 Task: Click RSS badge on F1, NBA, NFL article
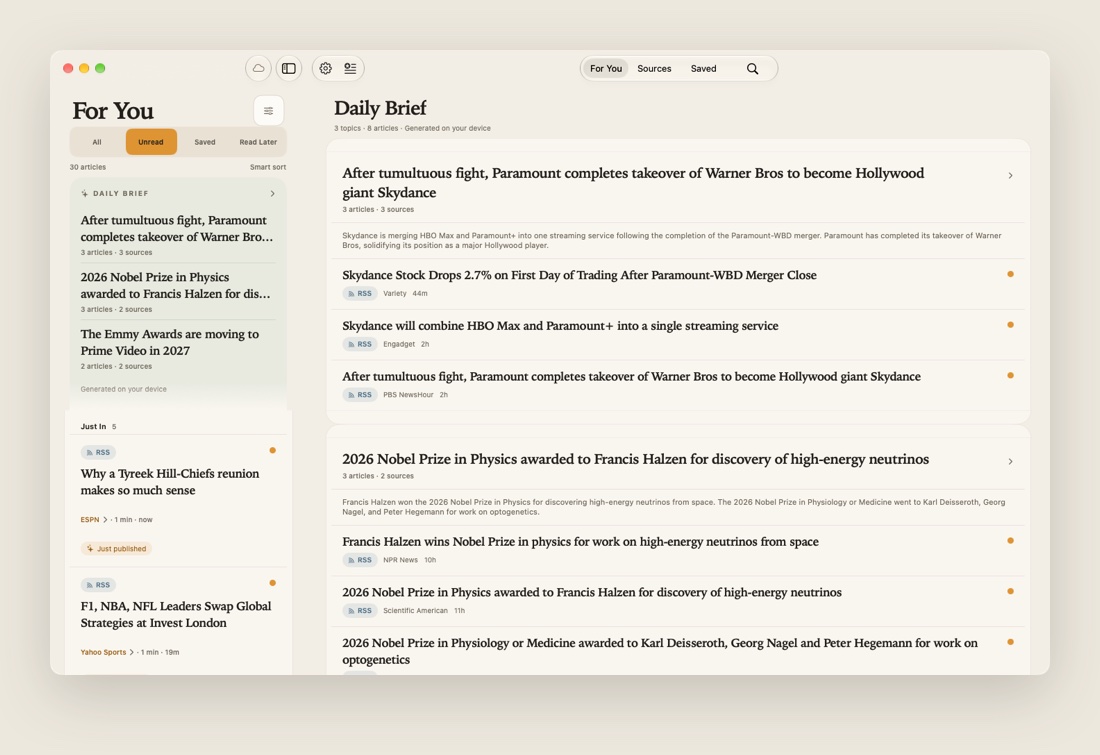[x=98, y=585]
